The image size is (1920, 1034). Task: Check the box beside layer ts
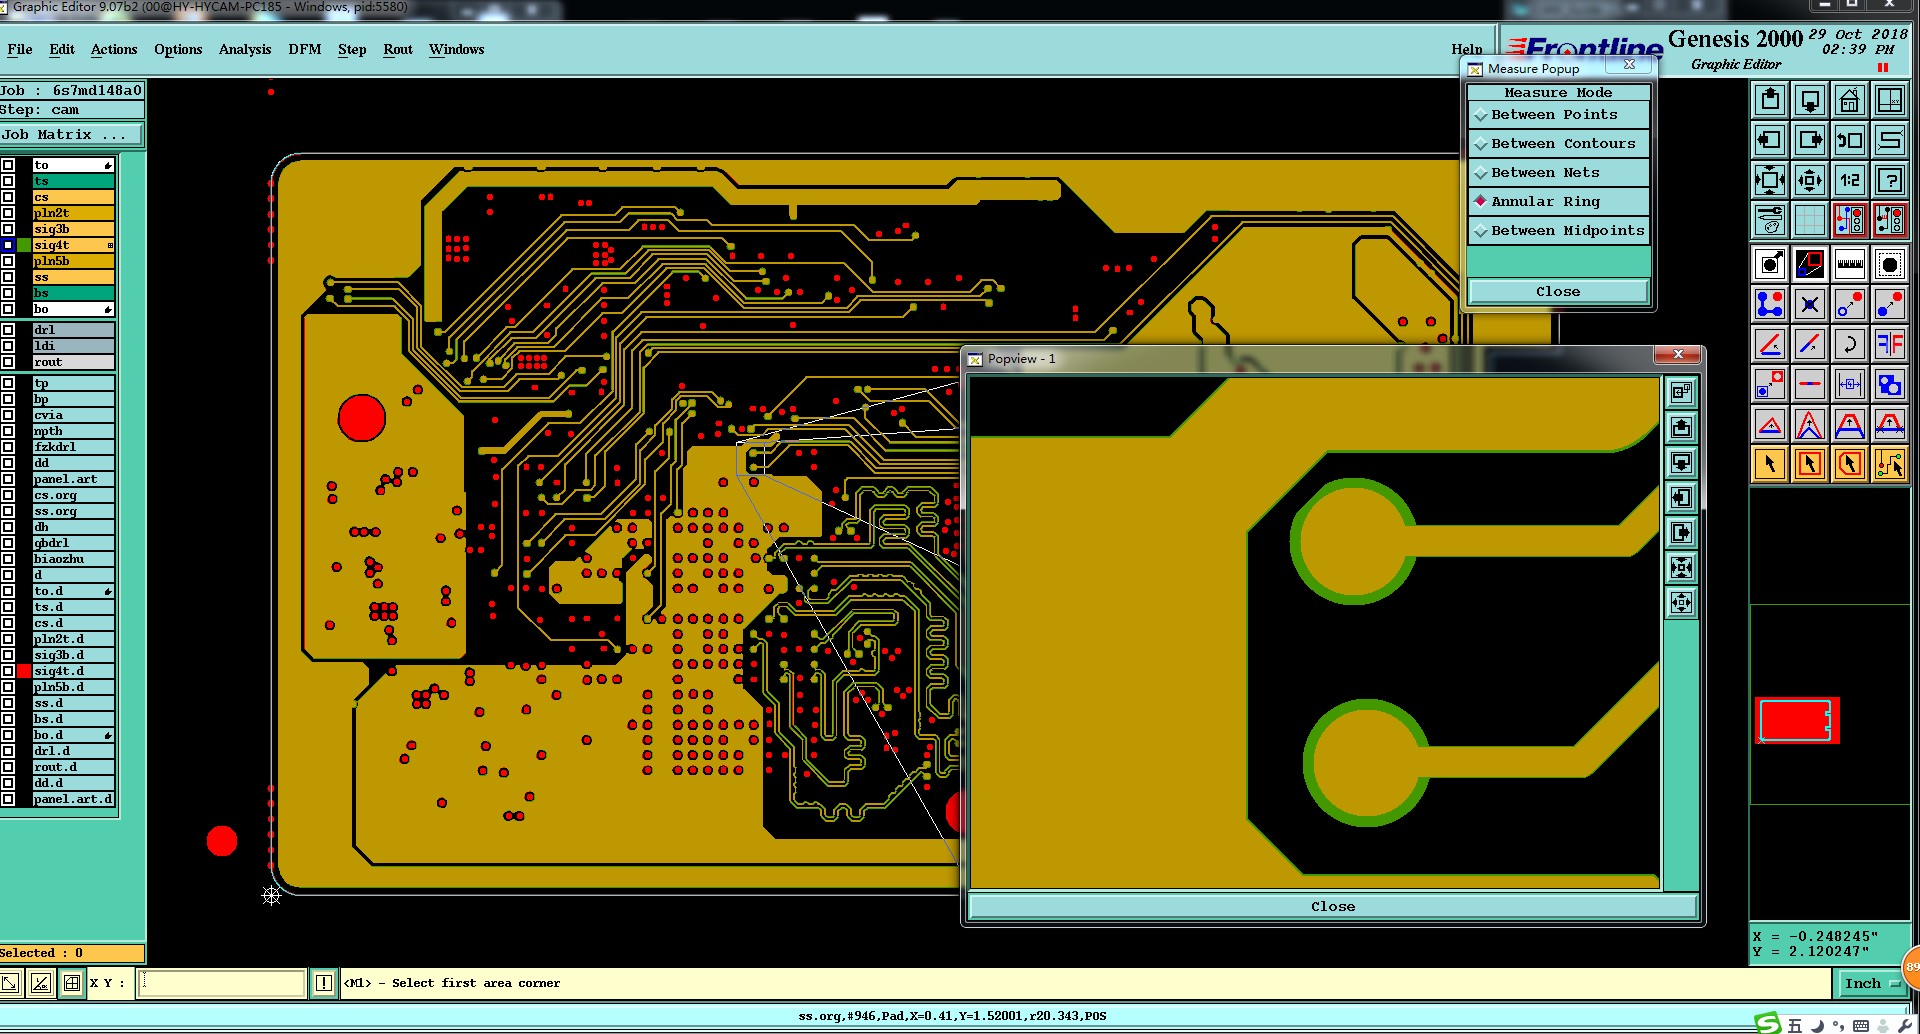pyautogui.click(x=8, y=181)
